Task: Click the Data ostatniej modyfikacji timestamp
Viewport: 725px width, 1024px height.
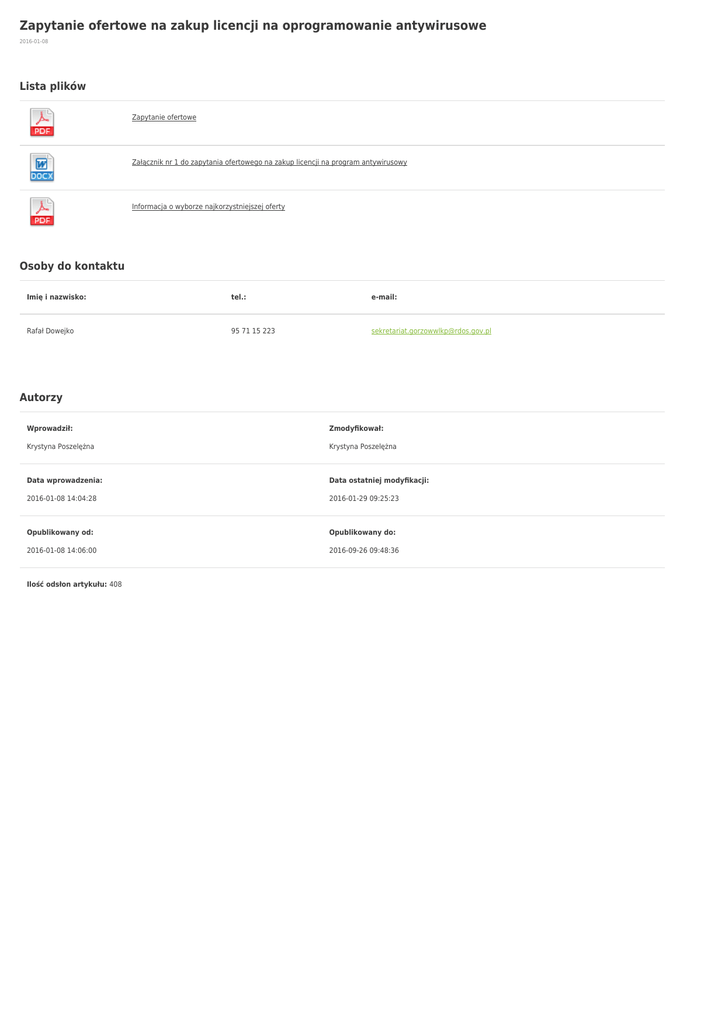Action: (364, 498)
